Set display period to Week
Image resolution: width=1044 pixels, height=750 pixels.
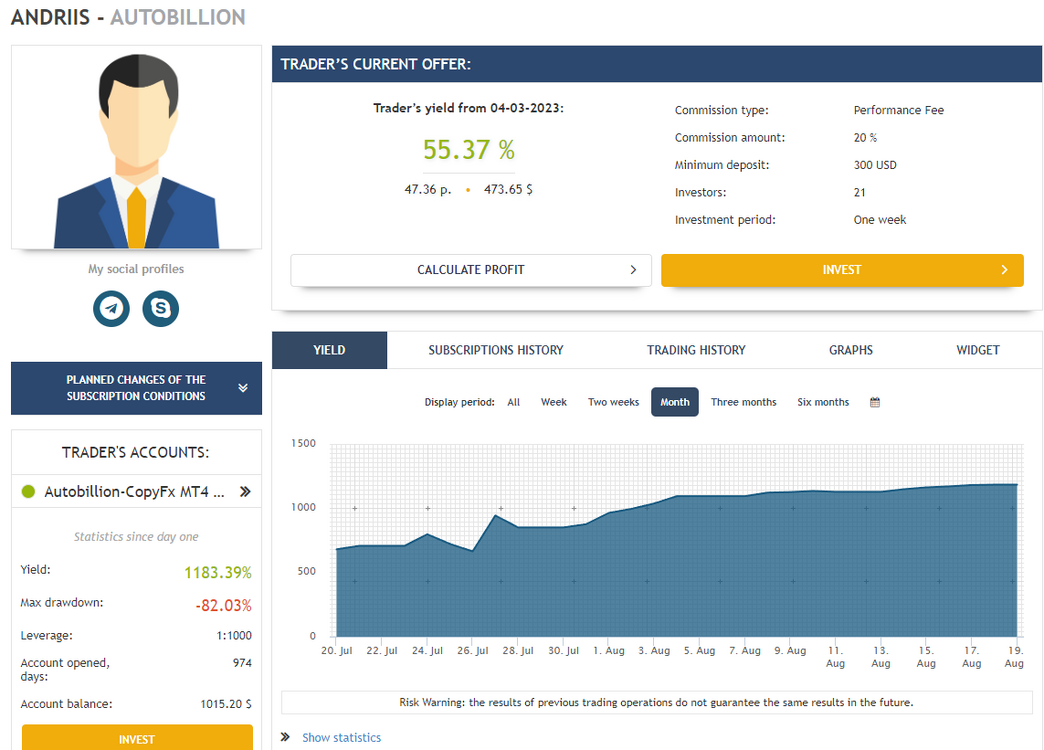(554, 402)
